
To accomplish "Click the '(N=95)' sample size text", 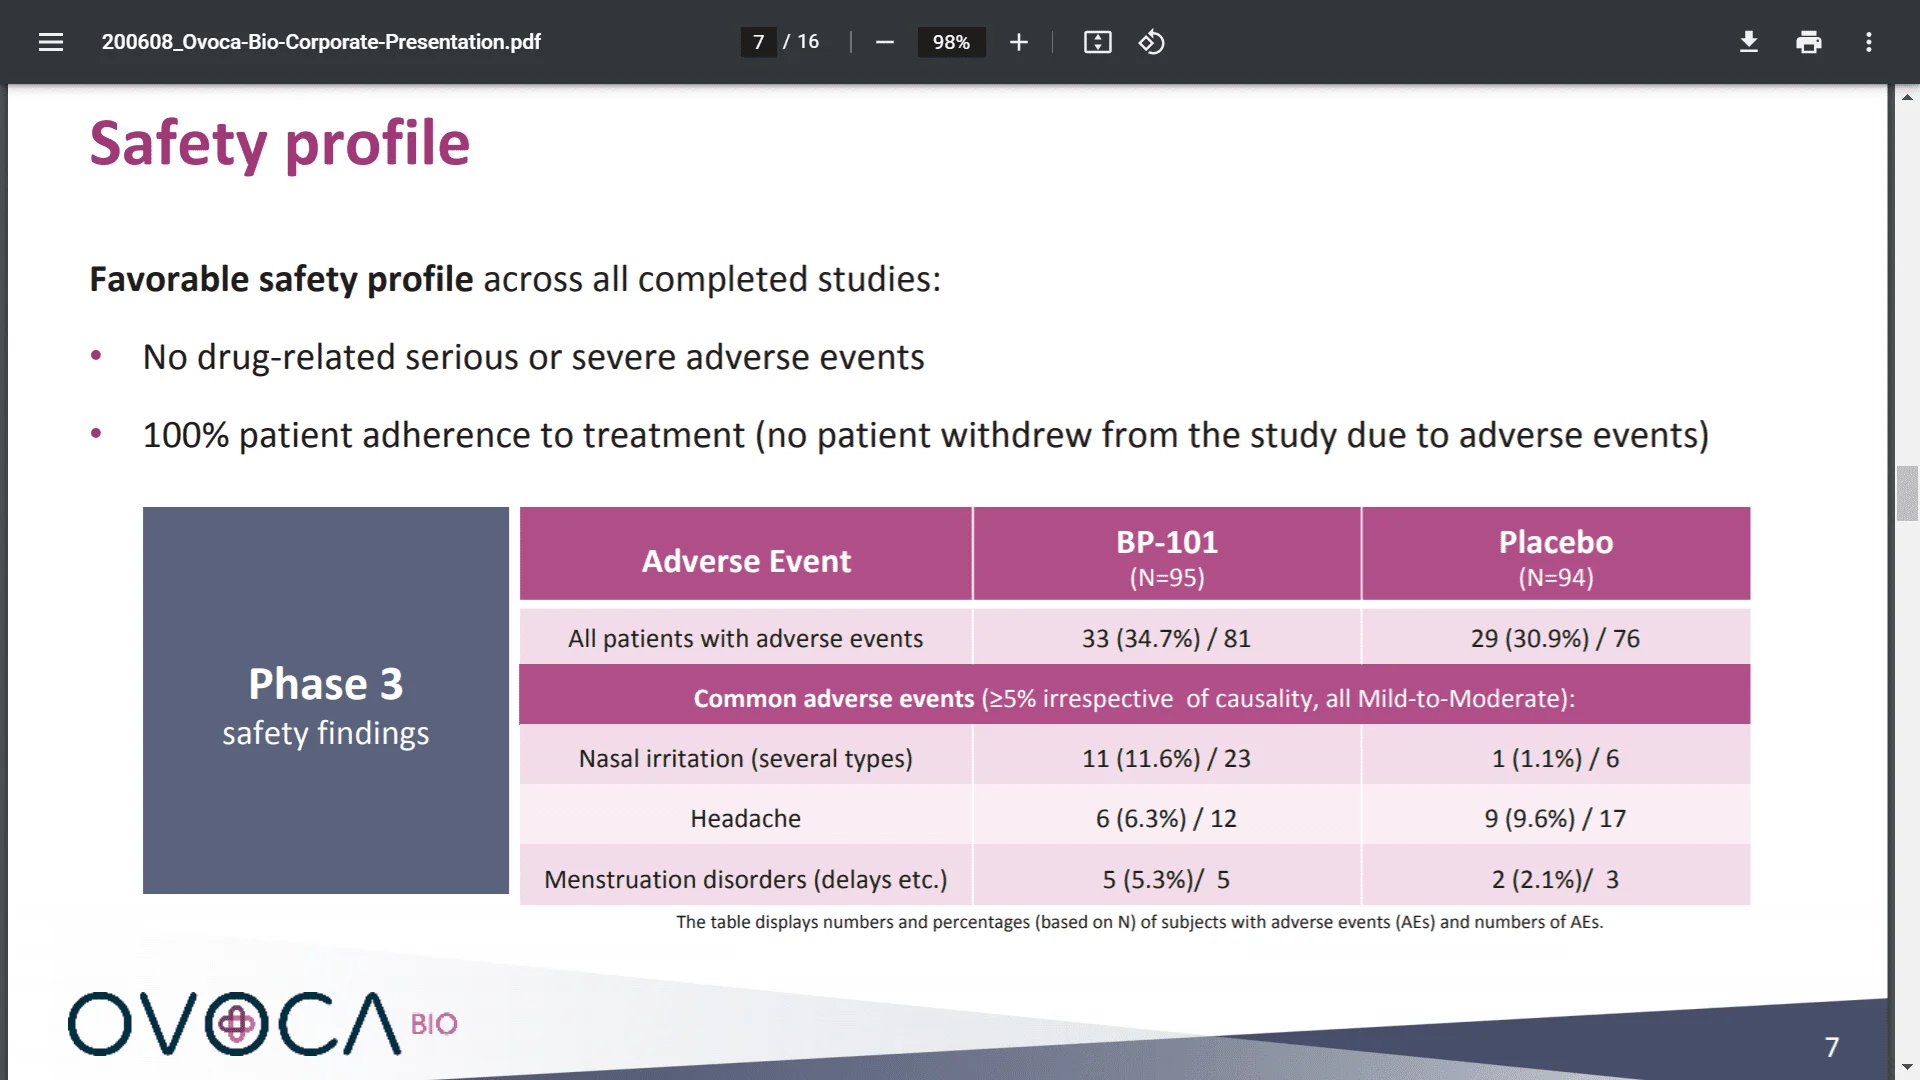I will coord(1167,578).
